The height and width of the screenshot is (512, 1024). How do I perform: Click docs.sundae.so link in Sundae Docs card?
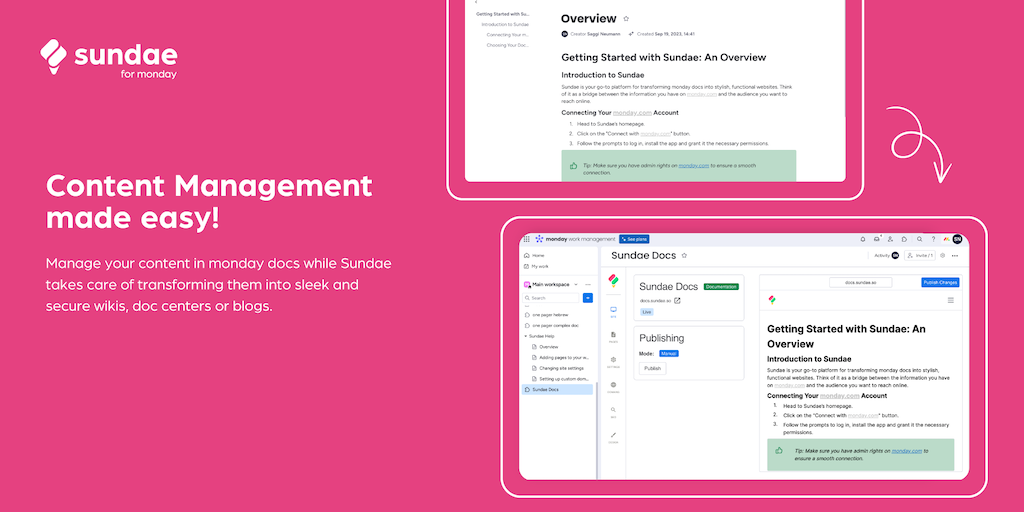point(656,300)
